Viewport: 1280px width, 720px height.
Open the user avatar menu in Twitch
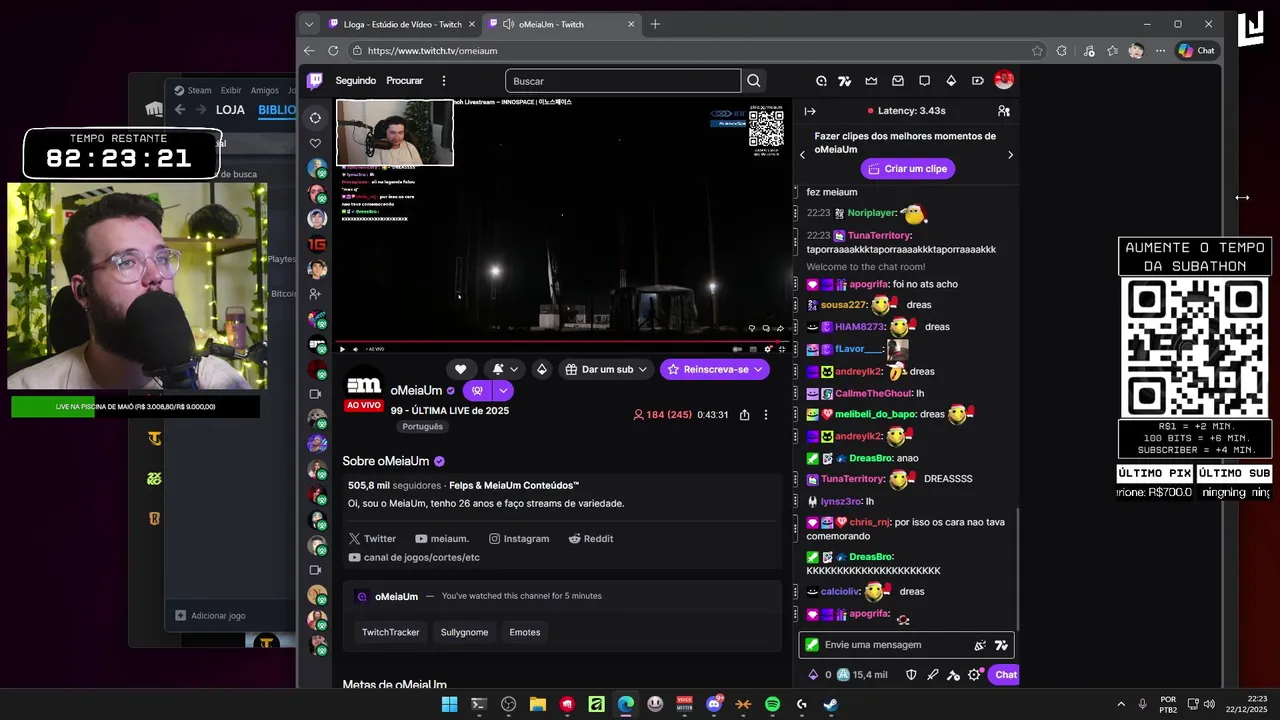[1004, 80]
